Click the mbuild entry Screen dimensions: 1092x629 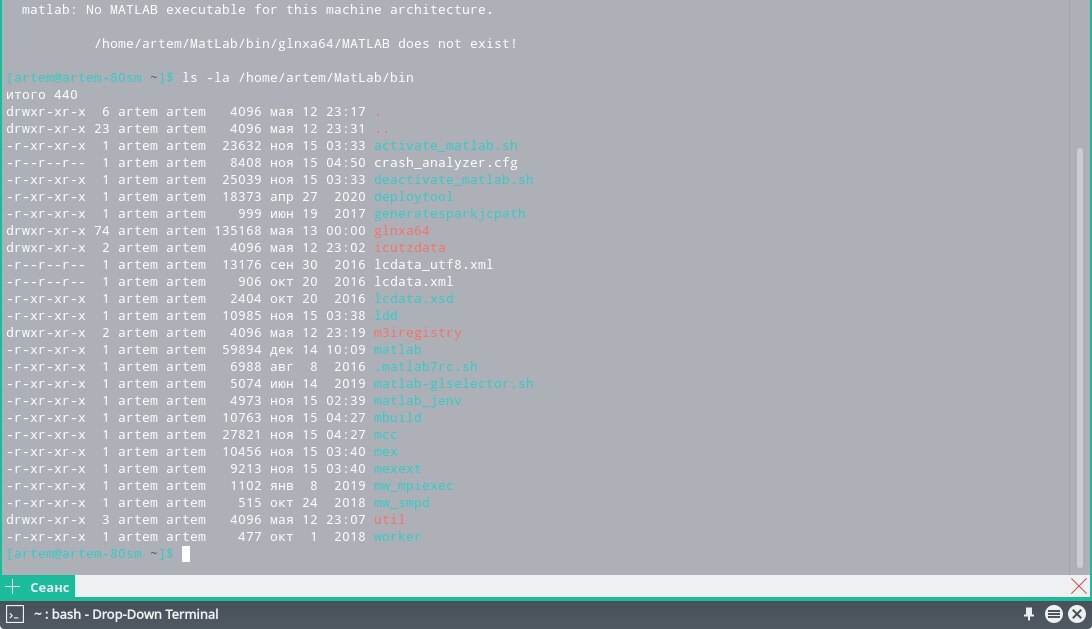(398, 418)
